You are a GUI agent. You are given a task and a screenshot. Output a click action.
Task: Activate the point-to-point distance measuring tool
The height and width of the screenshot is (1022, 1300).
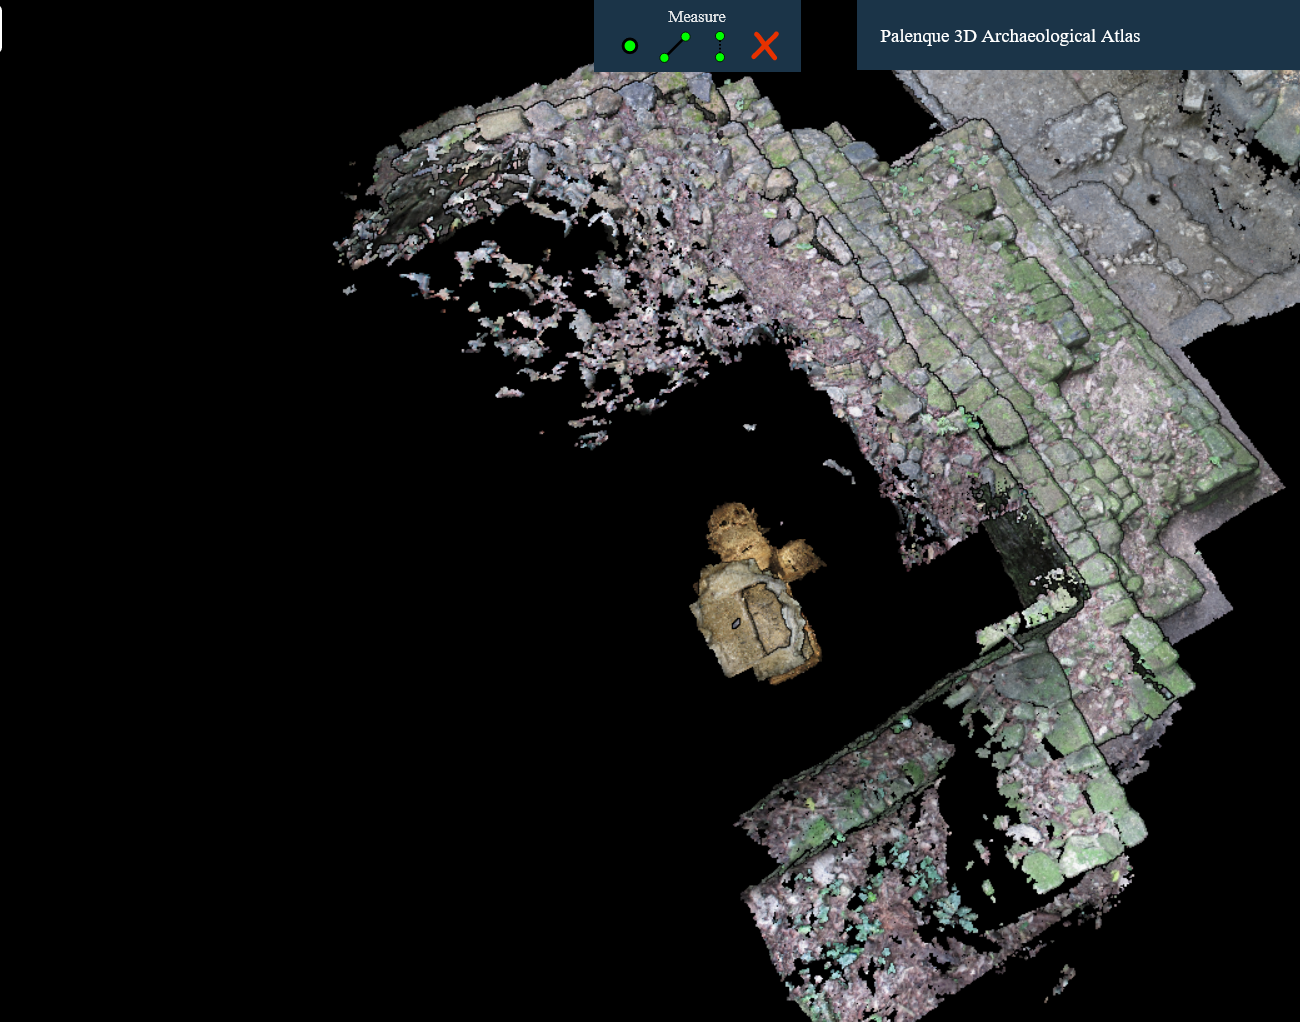(x=675, y=45)
